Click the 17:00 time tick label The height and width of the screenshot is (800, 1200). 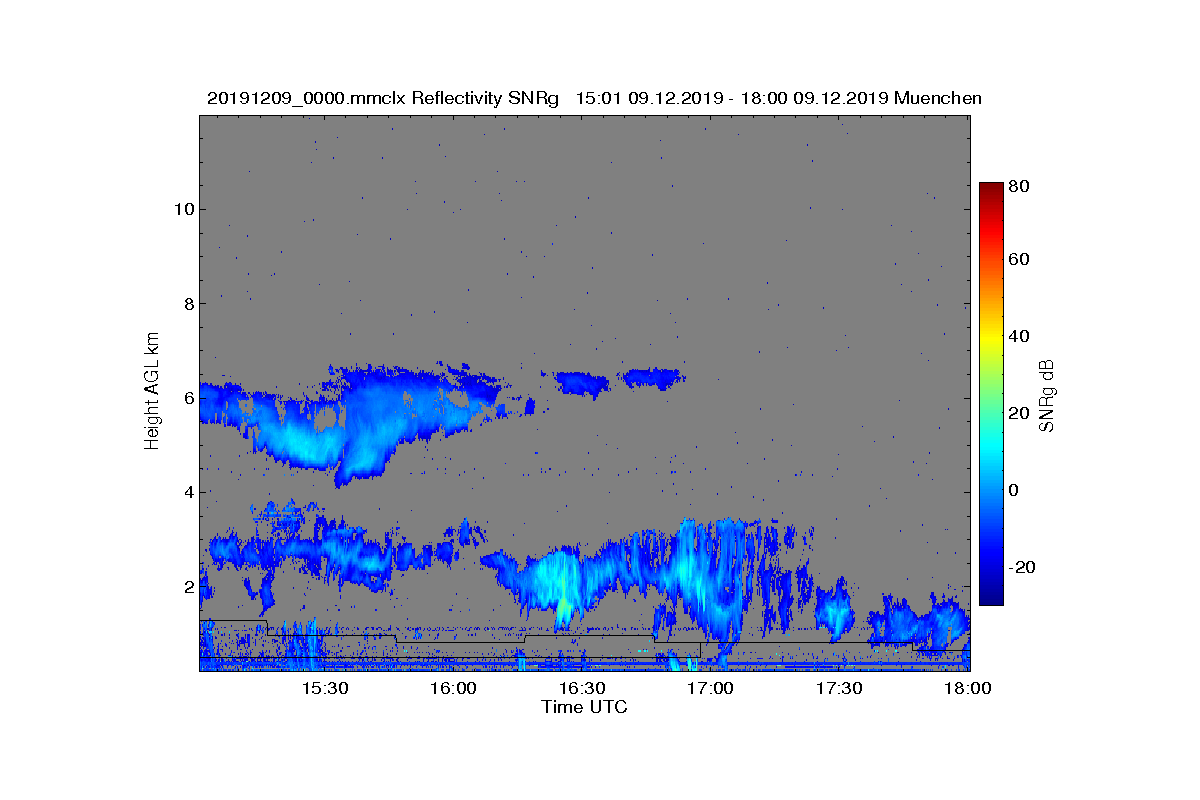(x=712, y=688)
